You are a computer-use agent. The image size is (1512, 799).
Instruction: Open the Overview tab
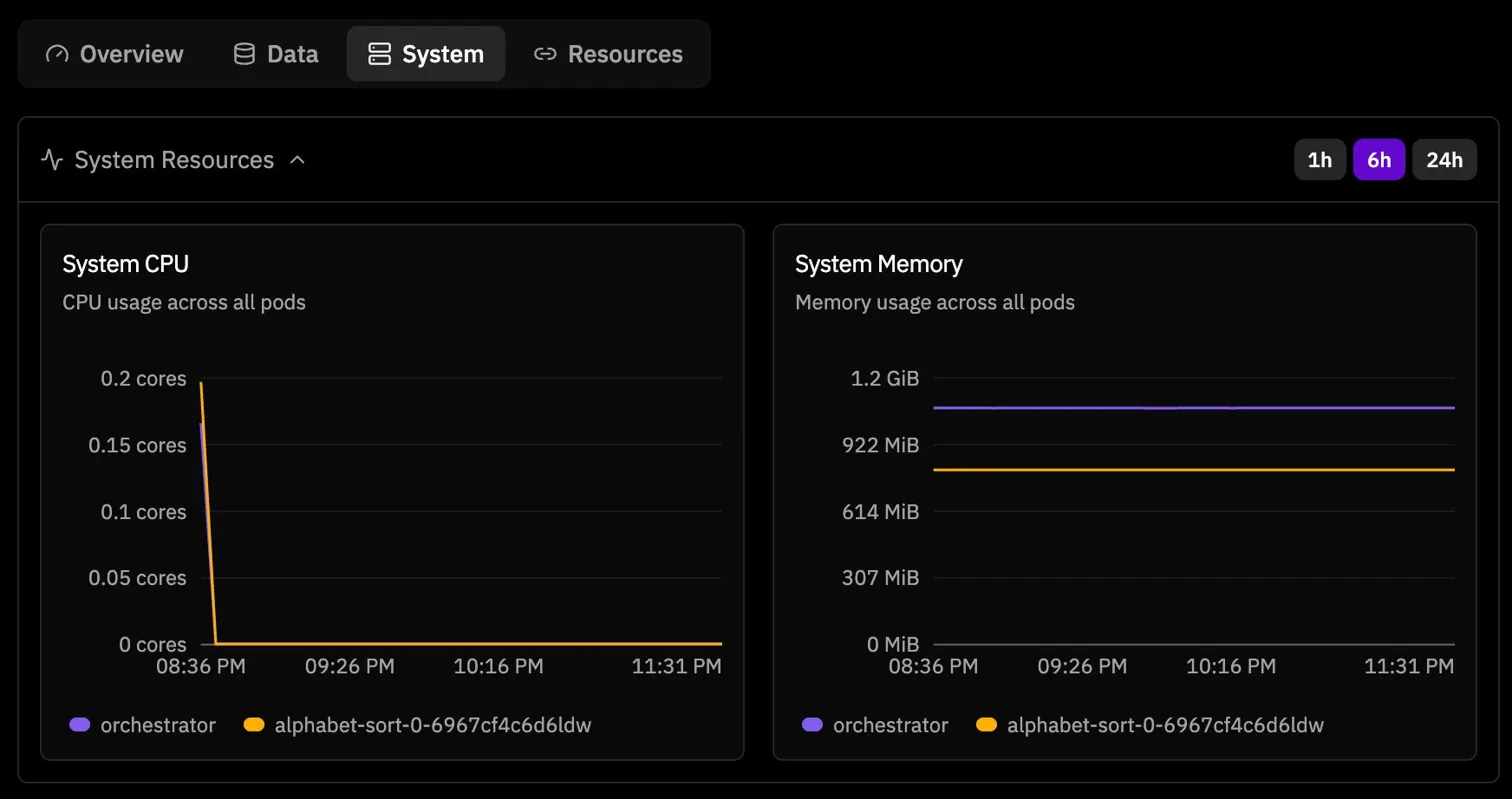[131, 54]
